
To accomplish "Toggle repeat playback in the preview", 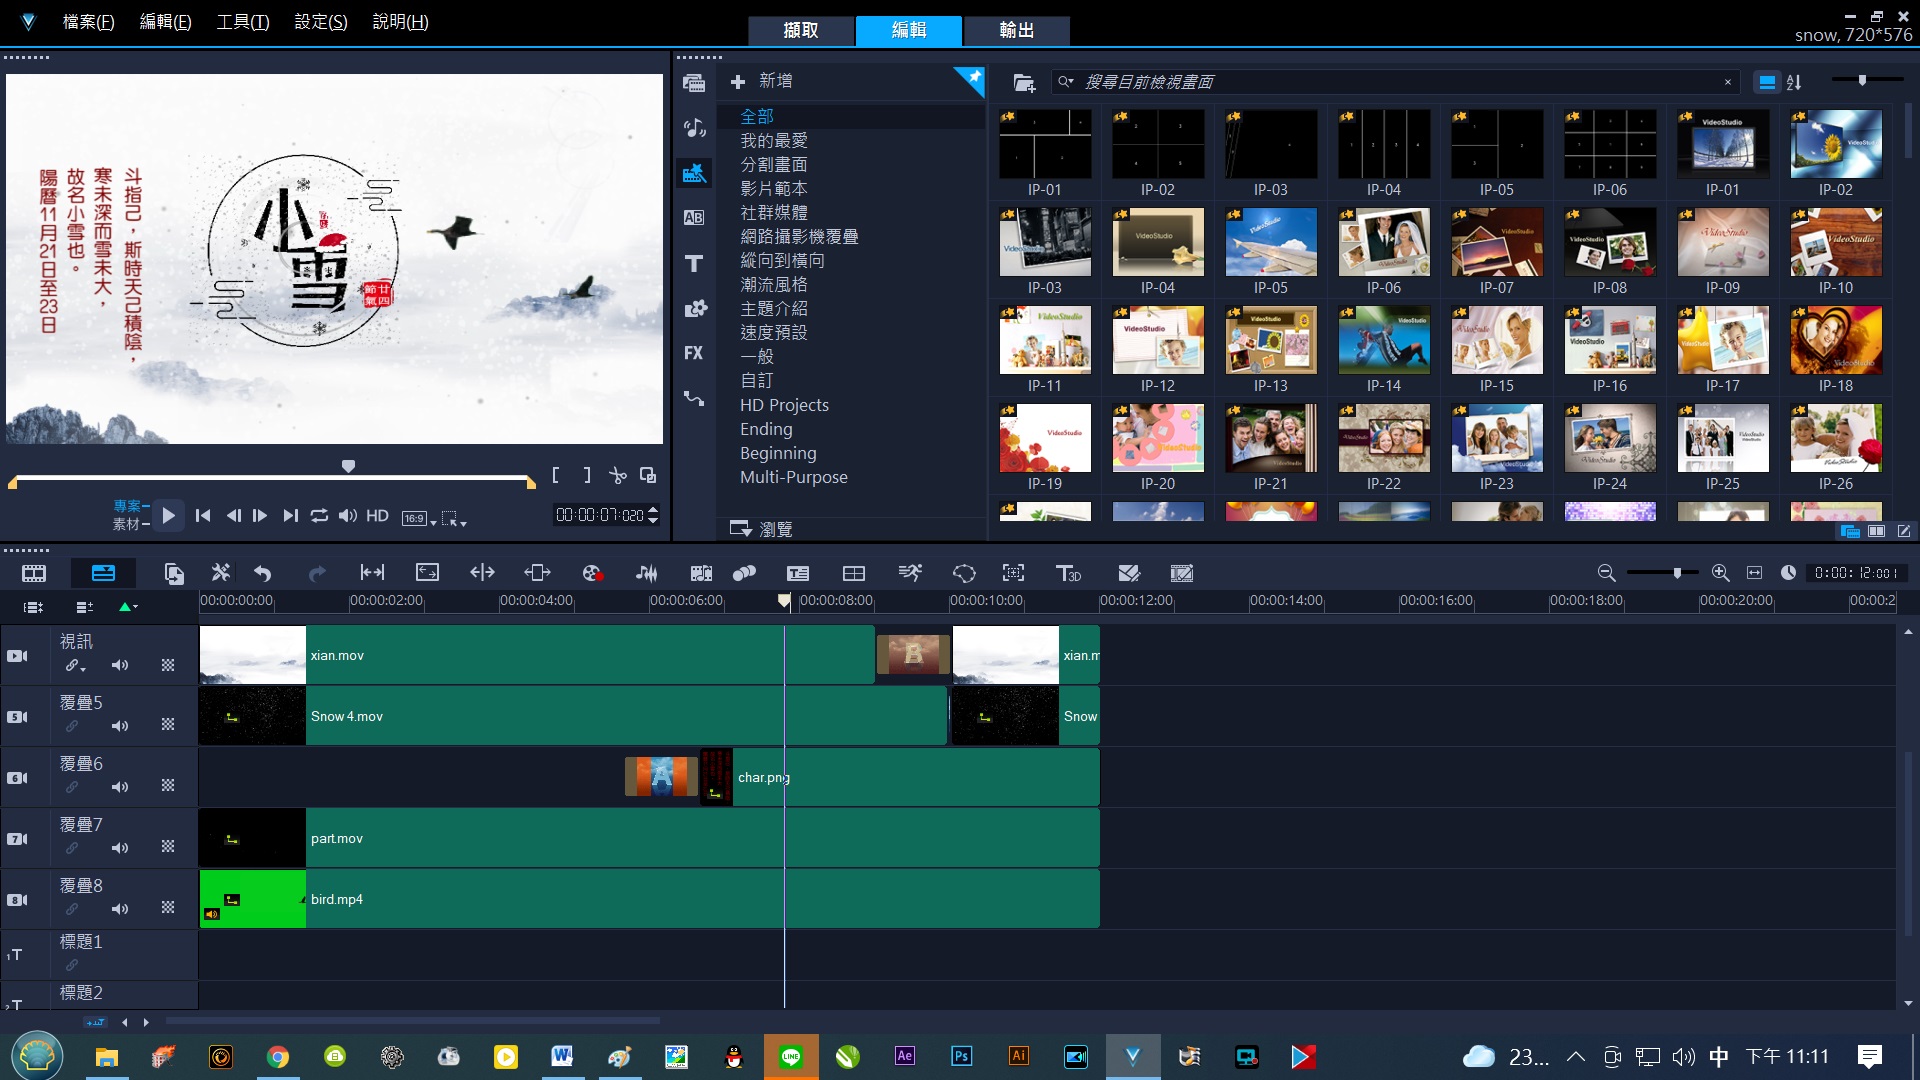I will click(319, 516).
